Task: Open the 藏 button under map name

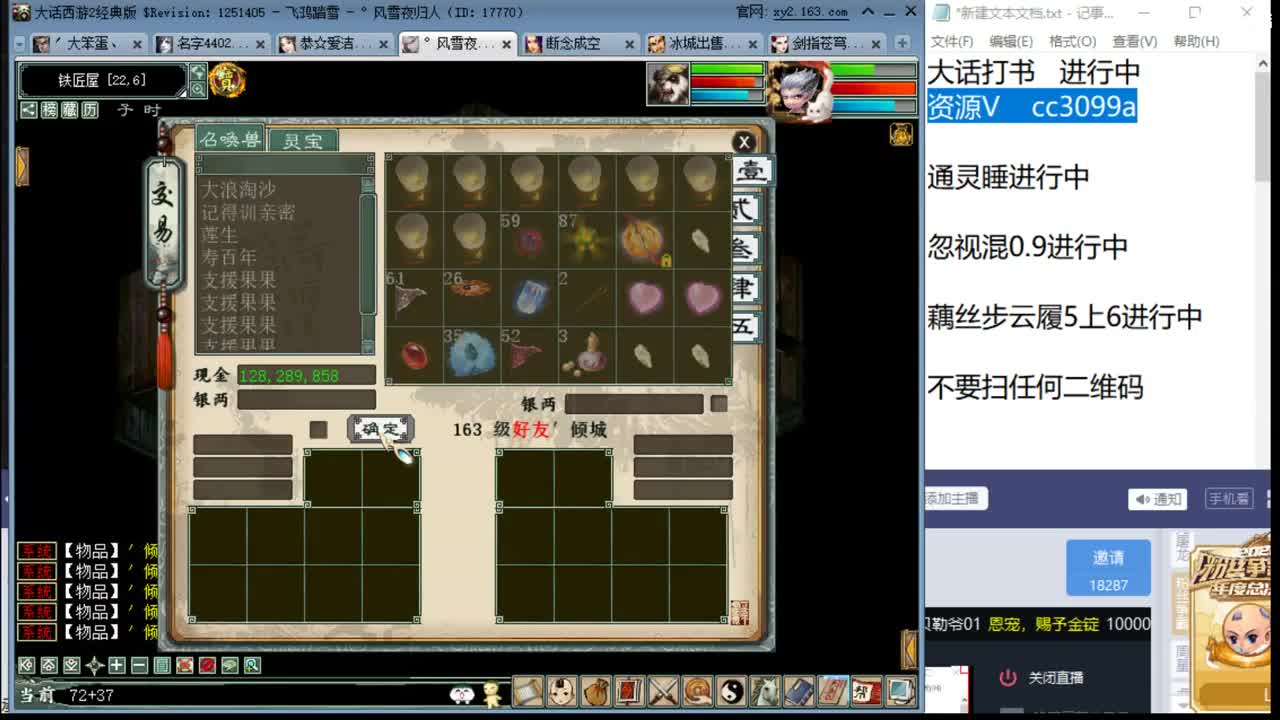Action: pos(69,110)
